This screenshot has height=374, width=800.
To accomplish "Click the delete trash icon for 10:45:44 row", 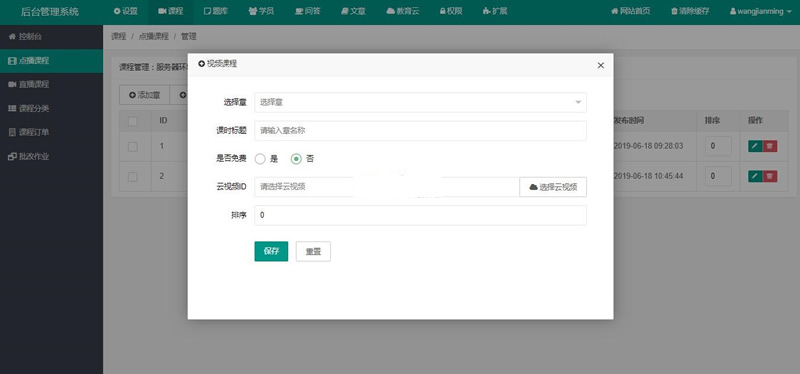I will click(x=770, y=176).
